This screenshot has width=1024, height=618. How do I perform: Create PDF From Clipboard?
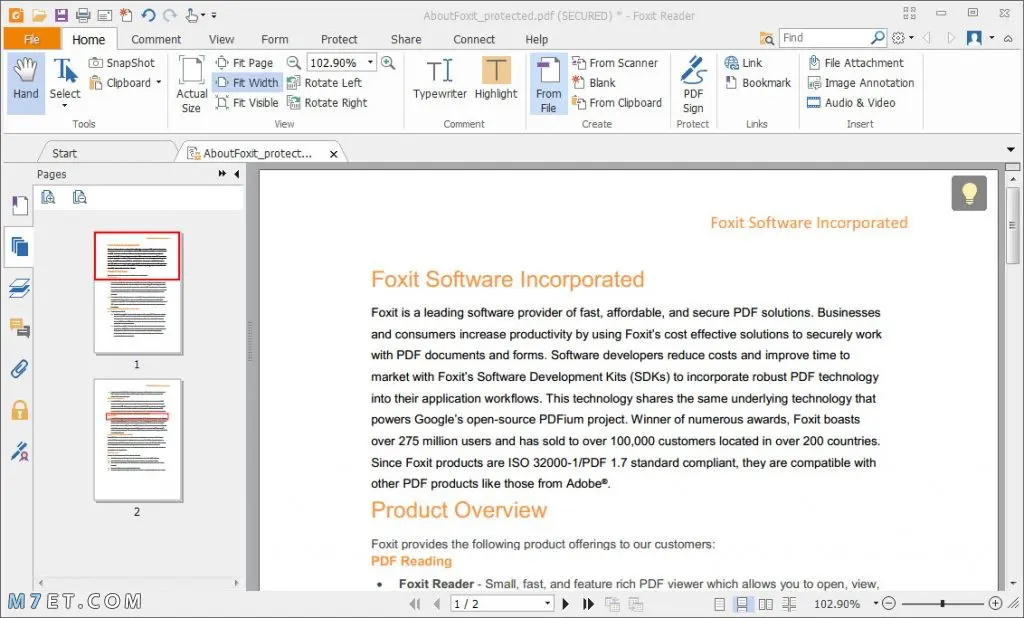pyautogui.click(x=616, y=103)
